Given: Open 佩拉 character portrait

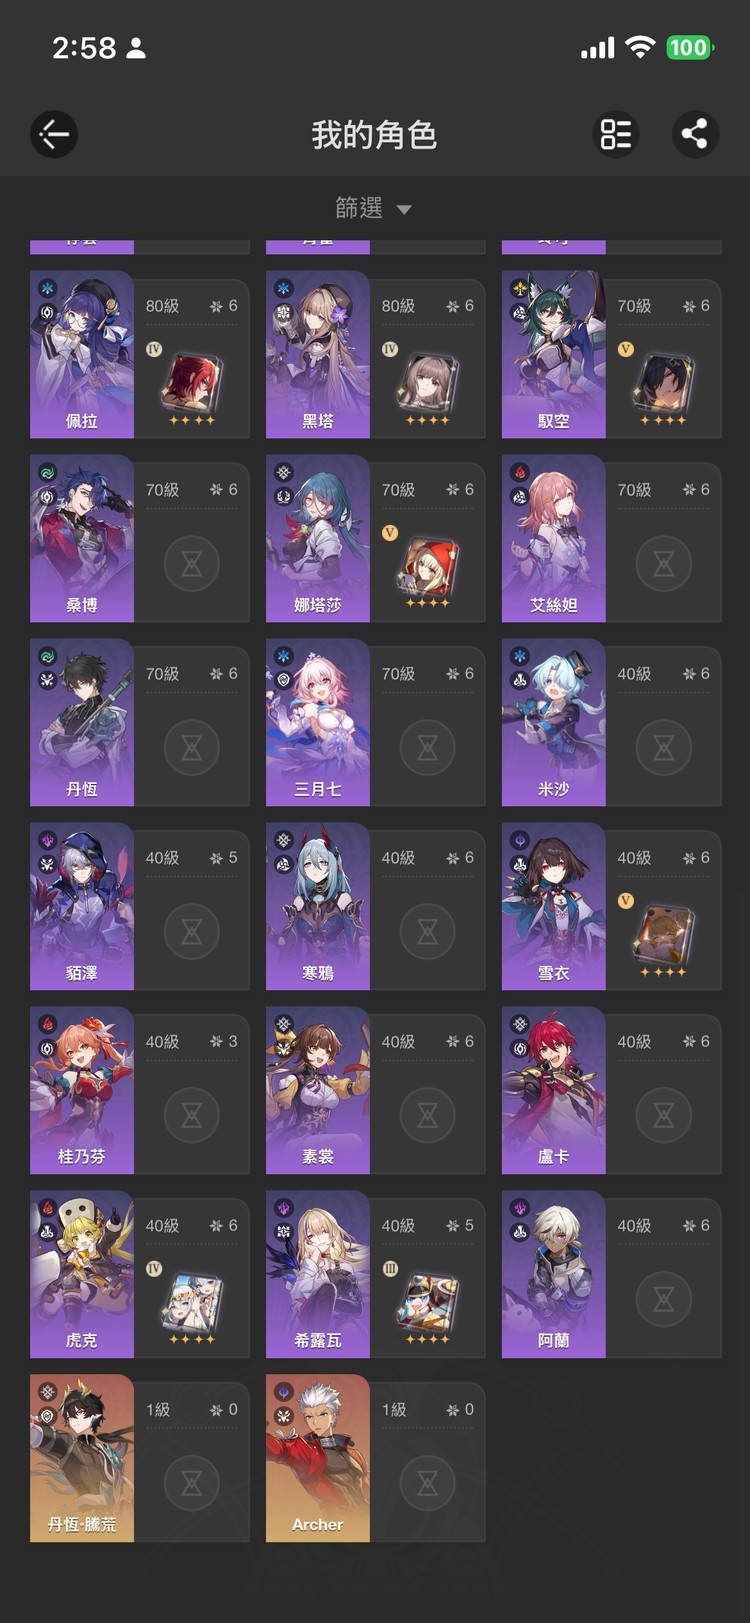Looking at the screenshot, I should pyautogui.click(x=82, y=354).
